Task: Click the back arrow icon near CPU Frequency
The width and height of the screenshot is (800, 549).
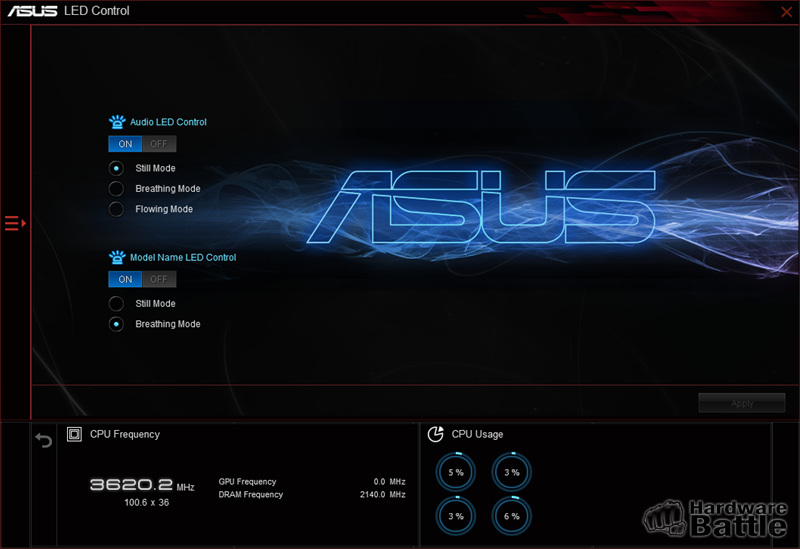Action: [x=44, y=440]
